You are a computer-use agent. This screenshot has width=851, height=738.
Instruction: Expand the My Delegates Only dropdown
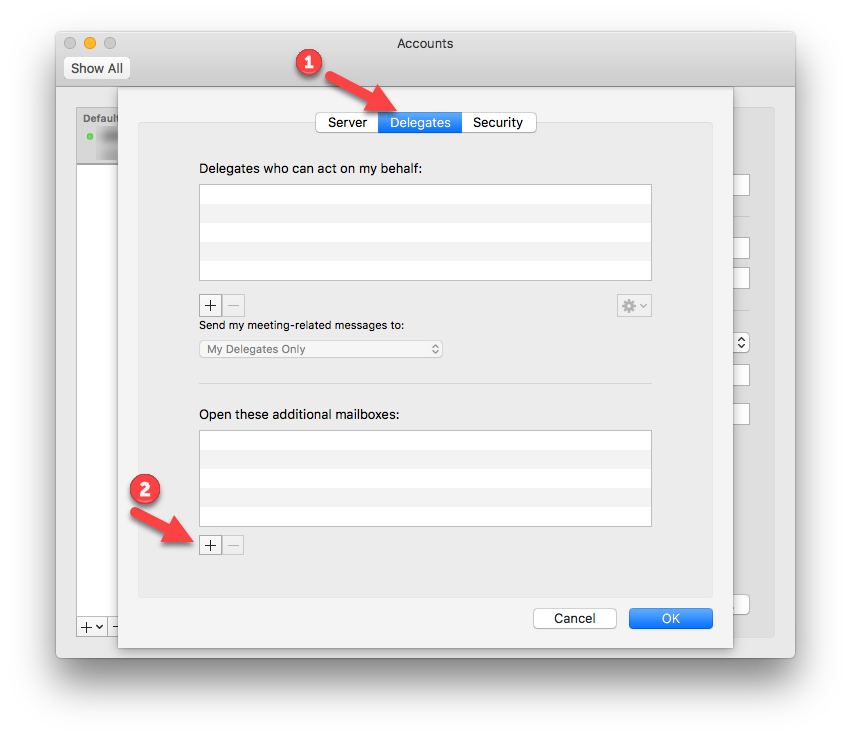tap(321, 349)
